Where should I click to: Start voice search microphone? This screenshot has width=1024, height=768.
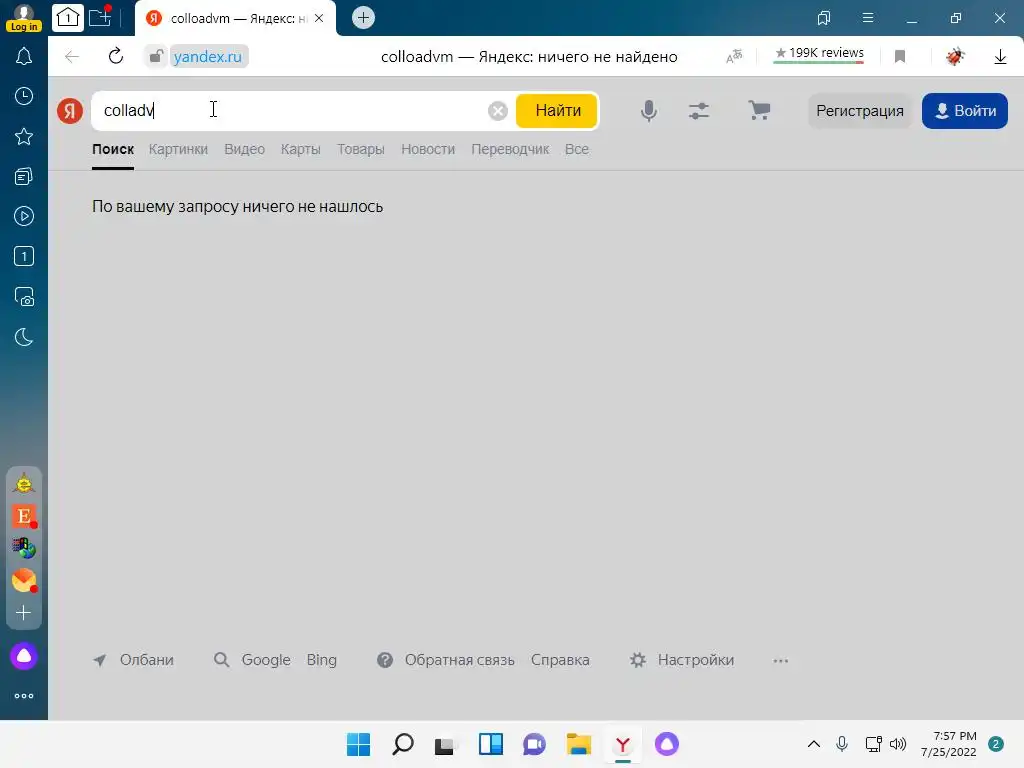click(x=648, y=110)
